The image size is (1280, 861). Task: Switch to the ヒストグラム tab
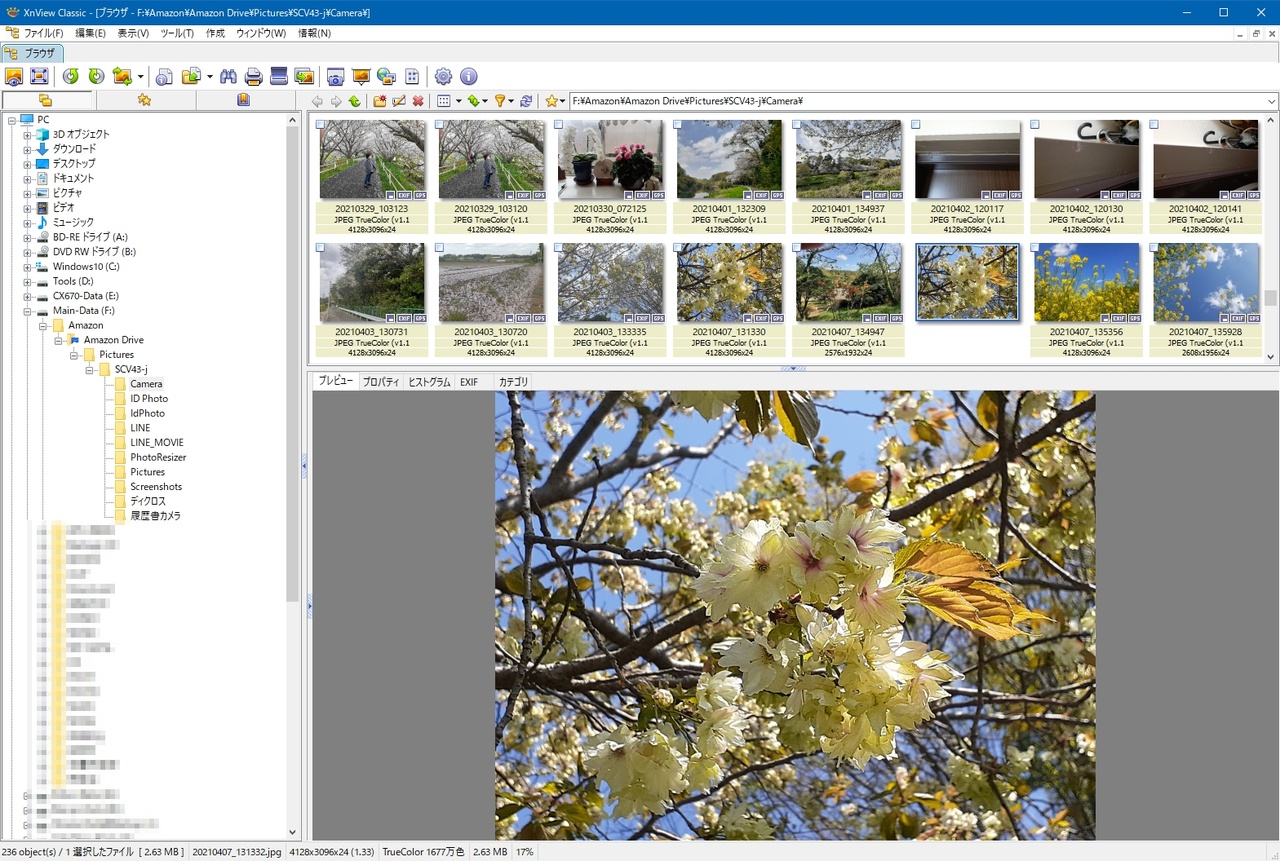pyautogui.click(x=429, y=382)
